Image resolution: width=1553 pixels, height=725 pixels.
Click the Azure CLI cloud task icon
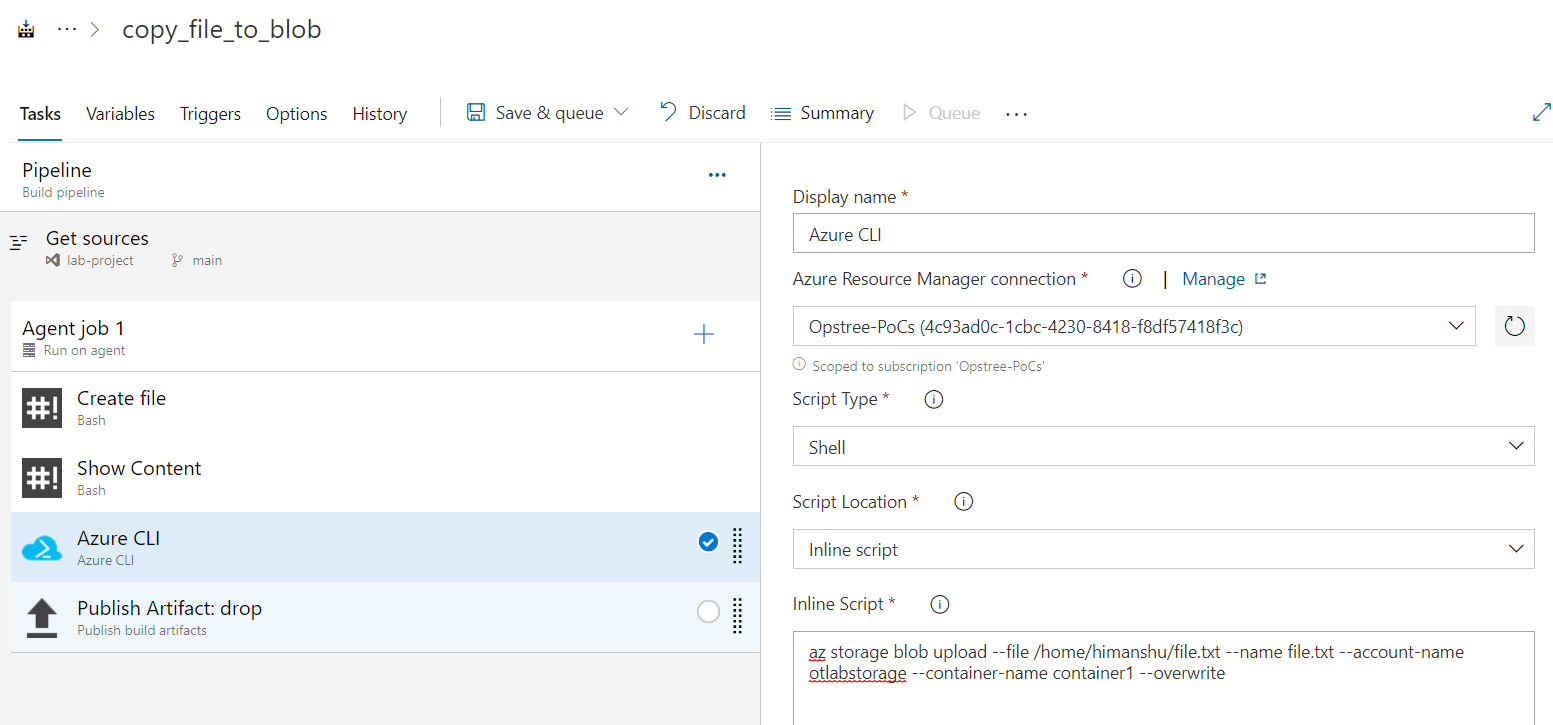(42, 548)
